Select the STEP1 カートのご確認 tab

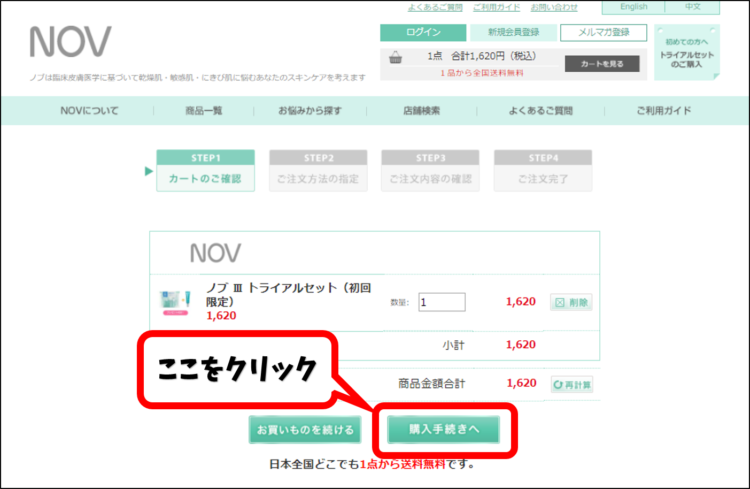(205, 171)
